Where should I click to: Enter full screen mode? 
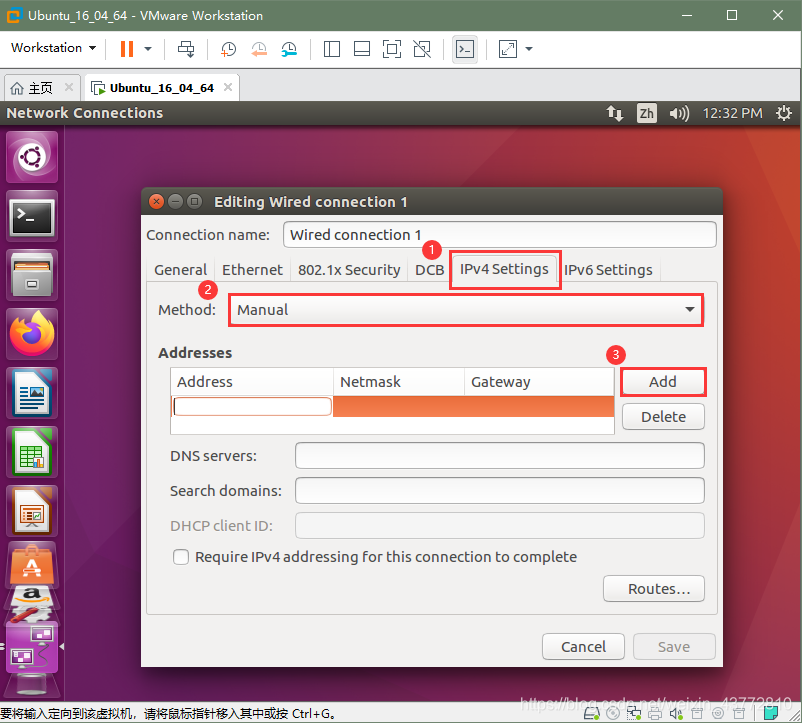392,49
